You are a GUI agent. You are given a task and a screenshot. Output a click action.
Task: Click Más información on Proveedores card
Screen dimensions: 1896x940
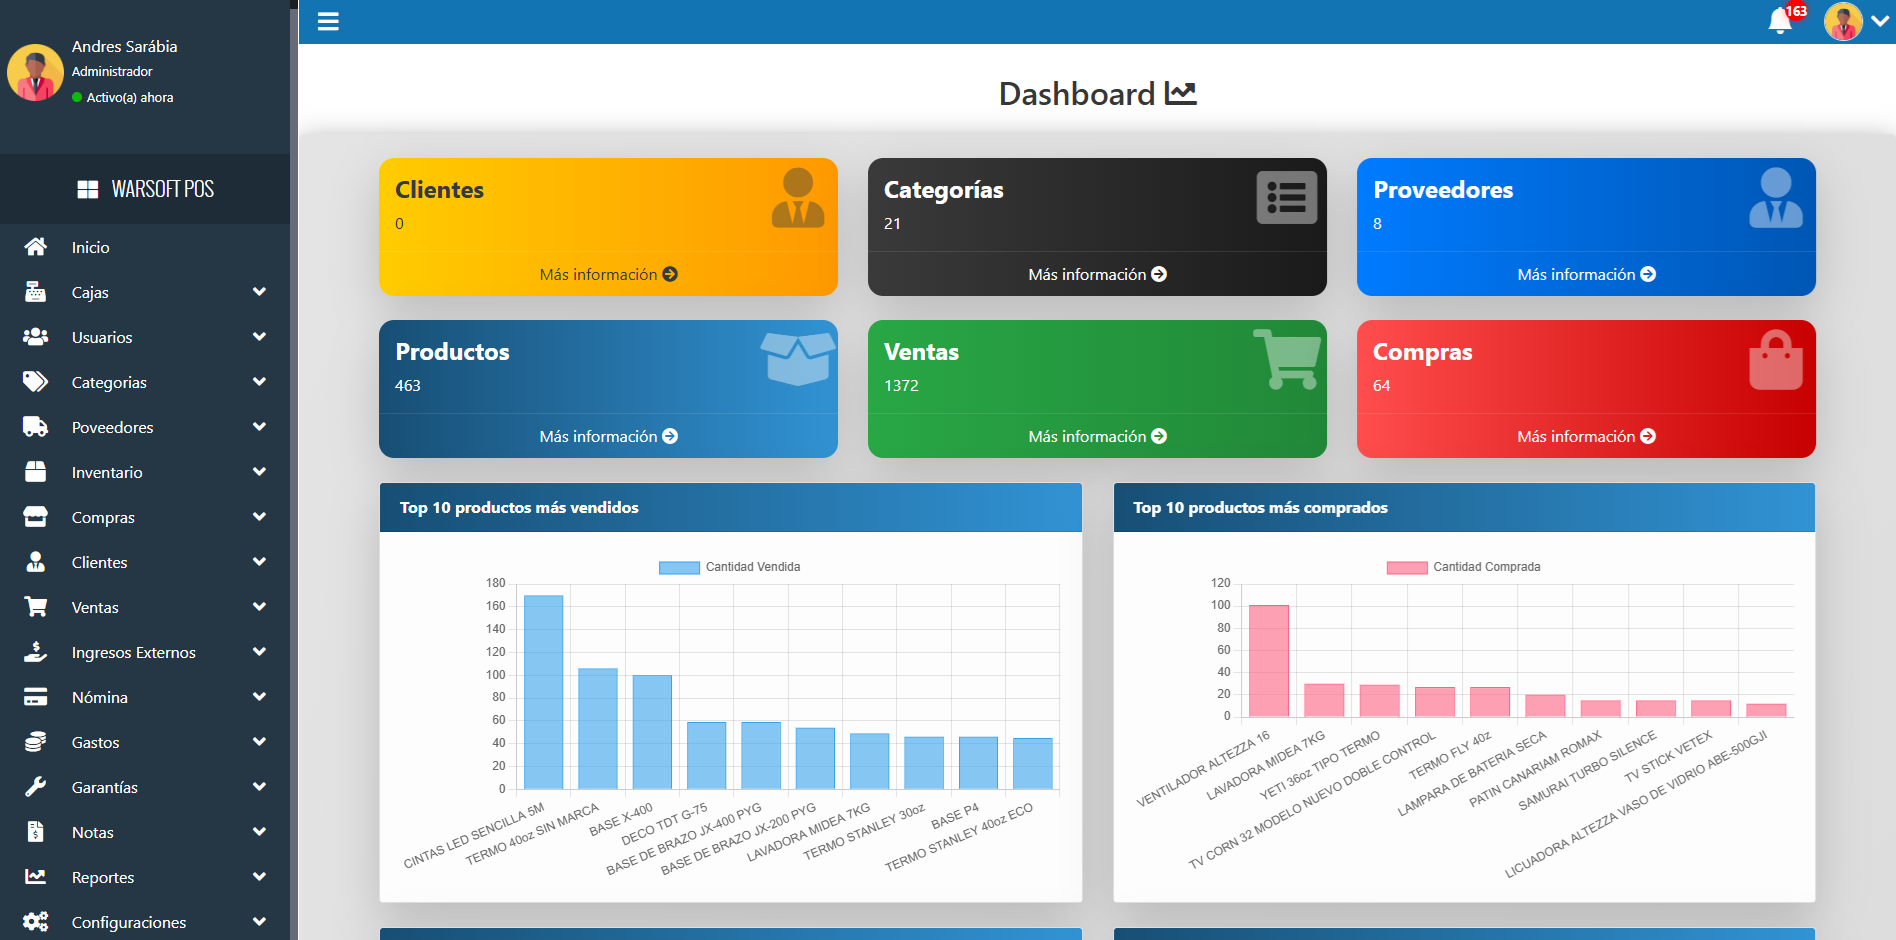(x=1586, y=274)
